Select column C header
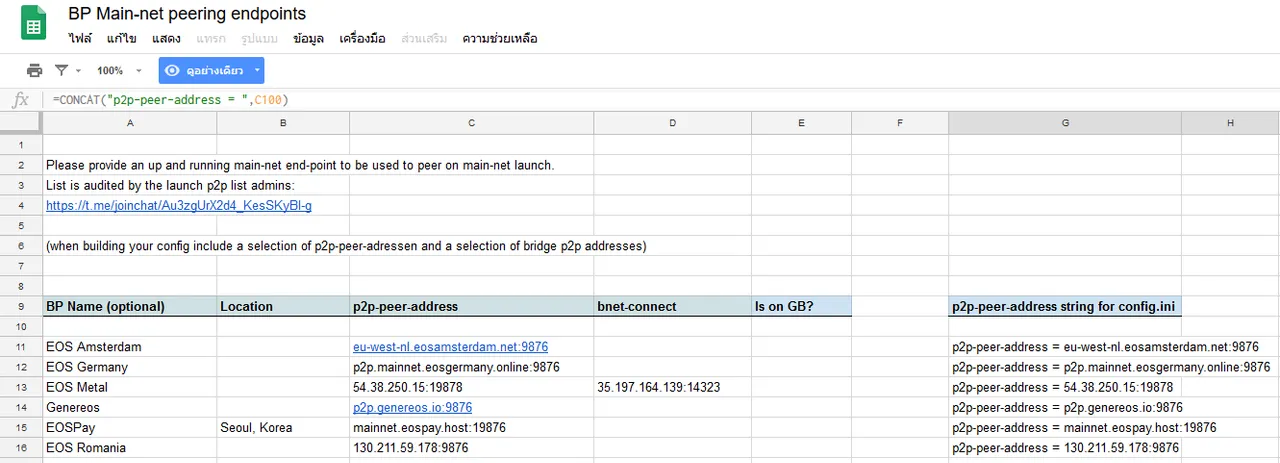The width and height of the screenshot is (1280, 463). point(471,122)
